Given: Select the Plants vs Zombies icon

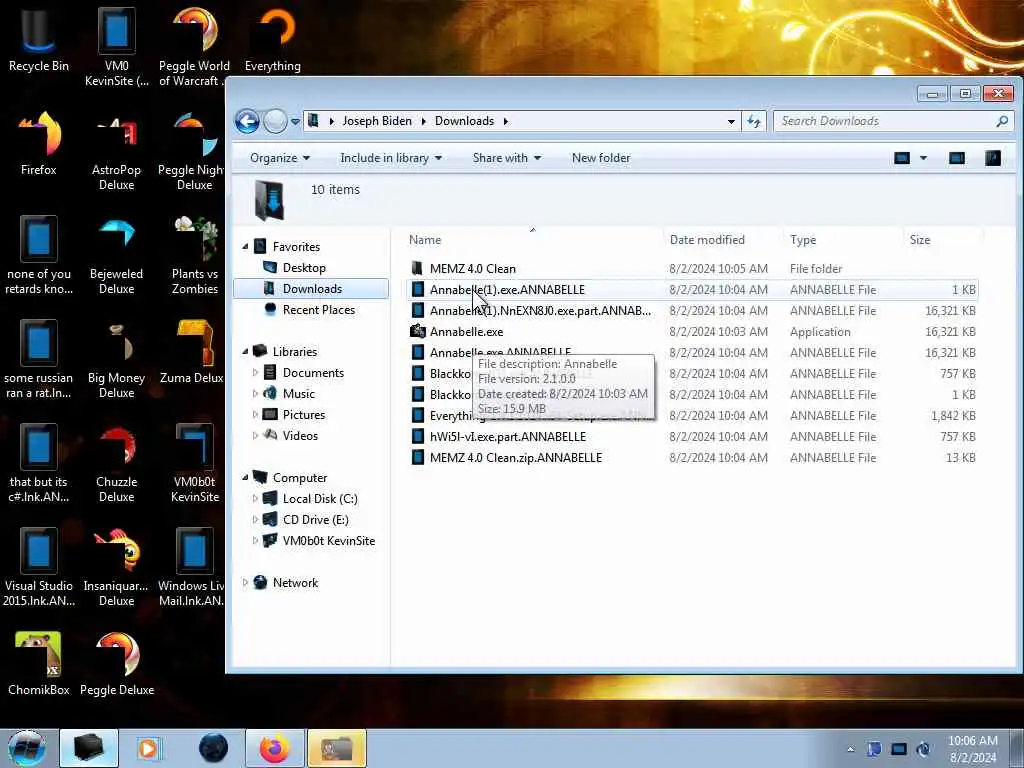Looking at the screenshot, I should click(x=195, y=255).
